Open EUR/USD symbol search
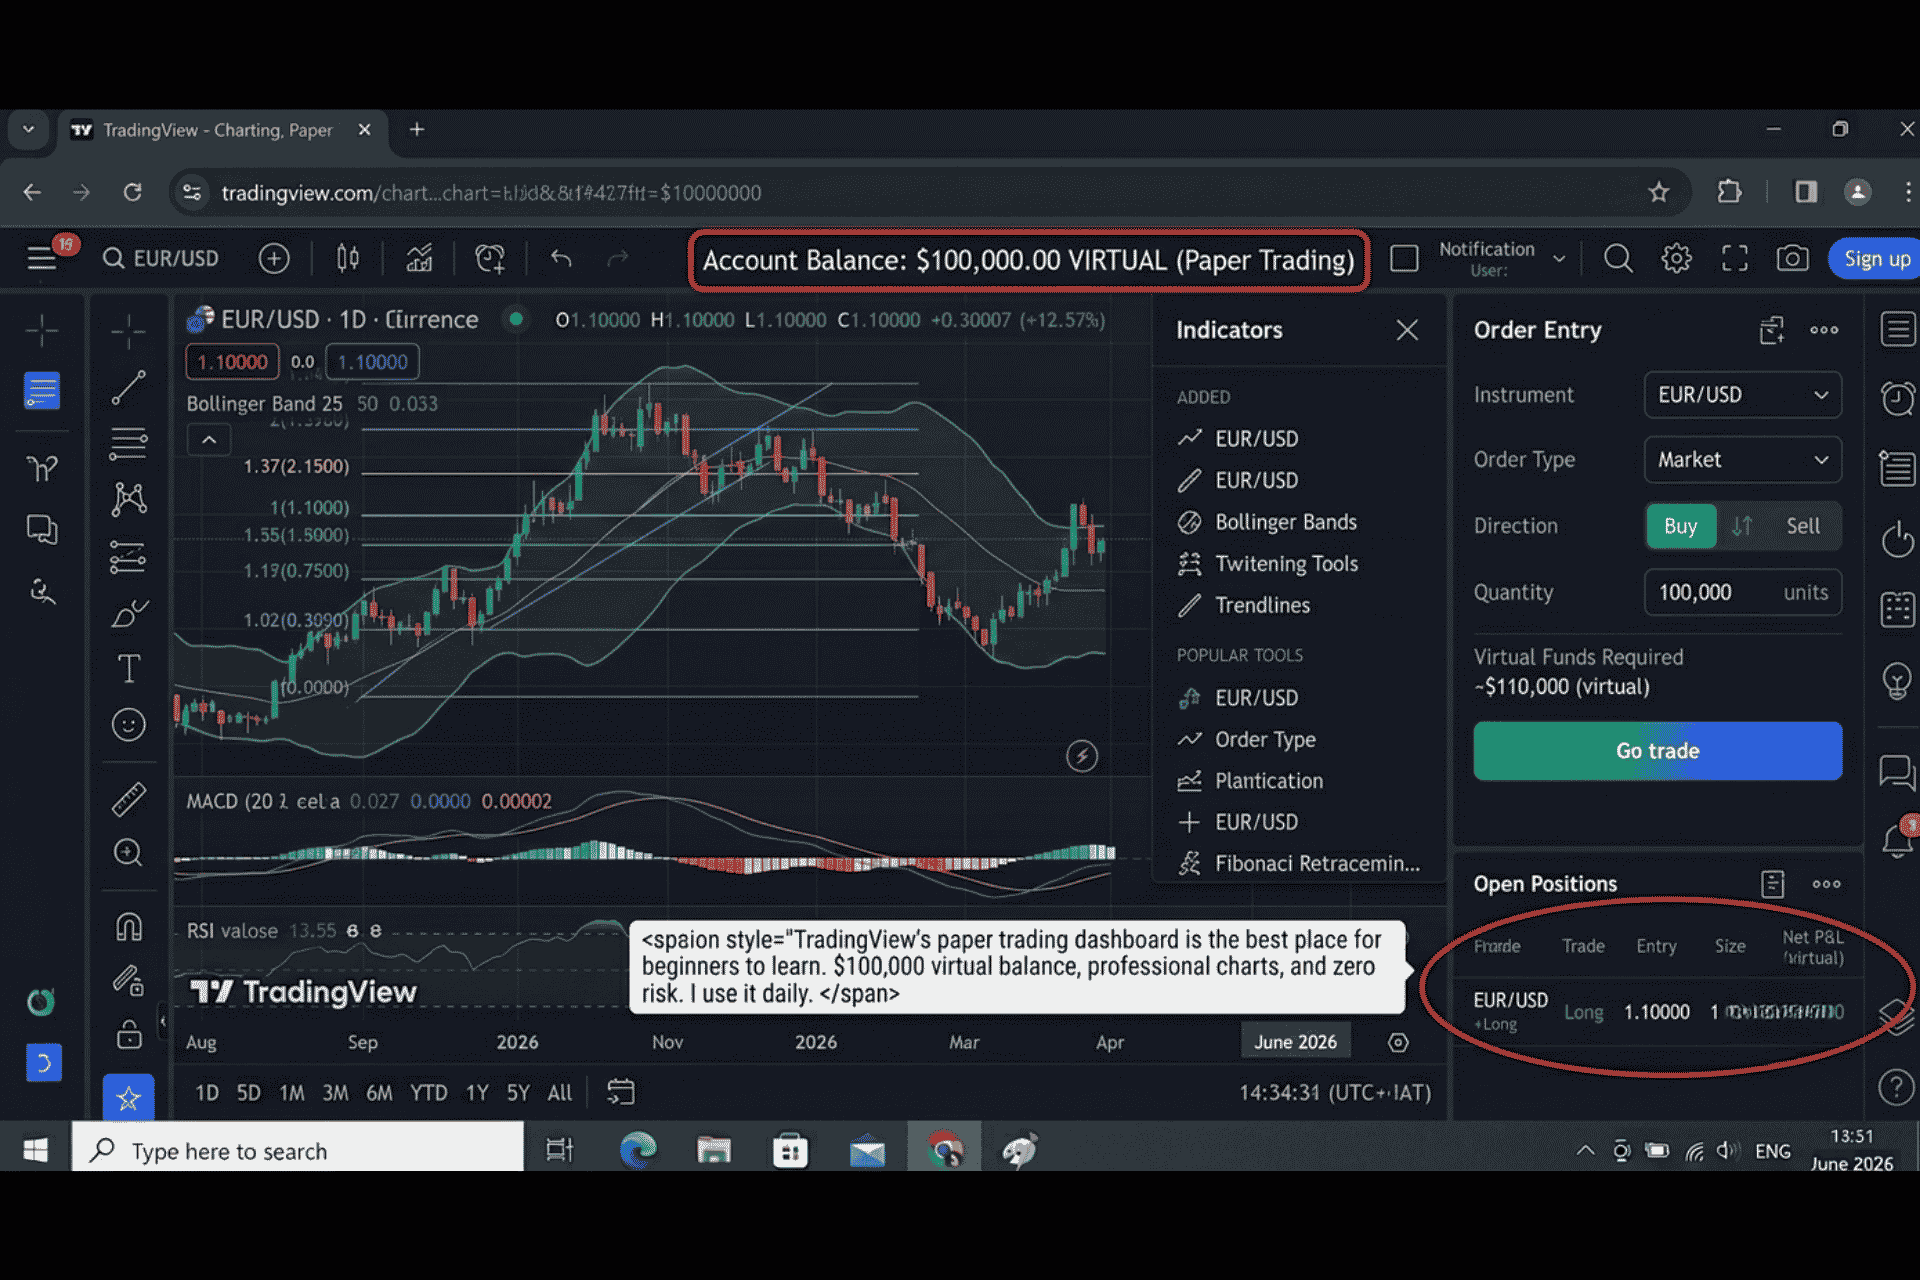 161,259
